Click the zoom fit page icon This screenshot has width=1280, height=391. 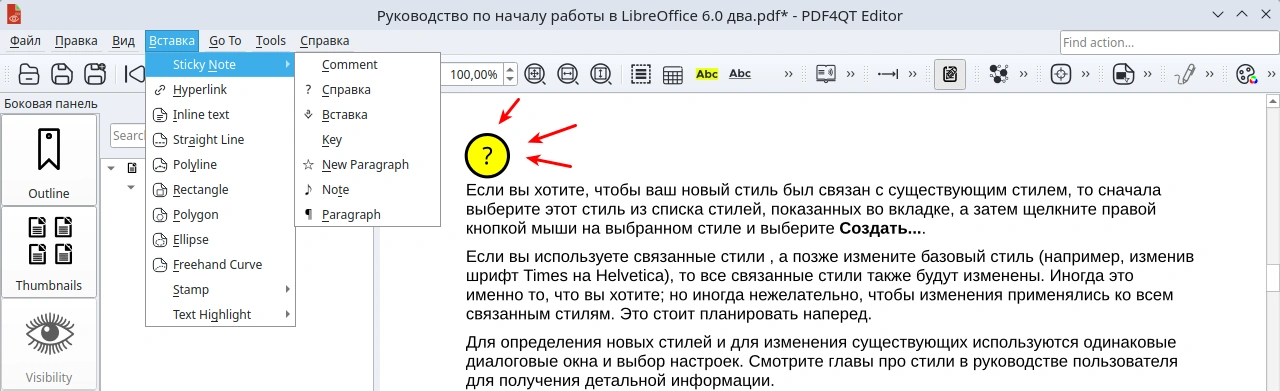(536, 74)
